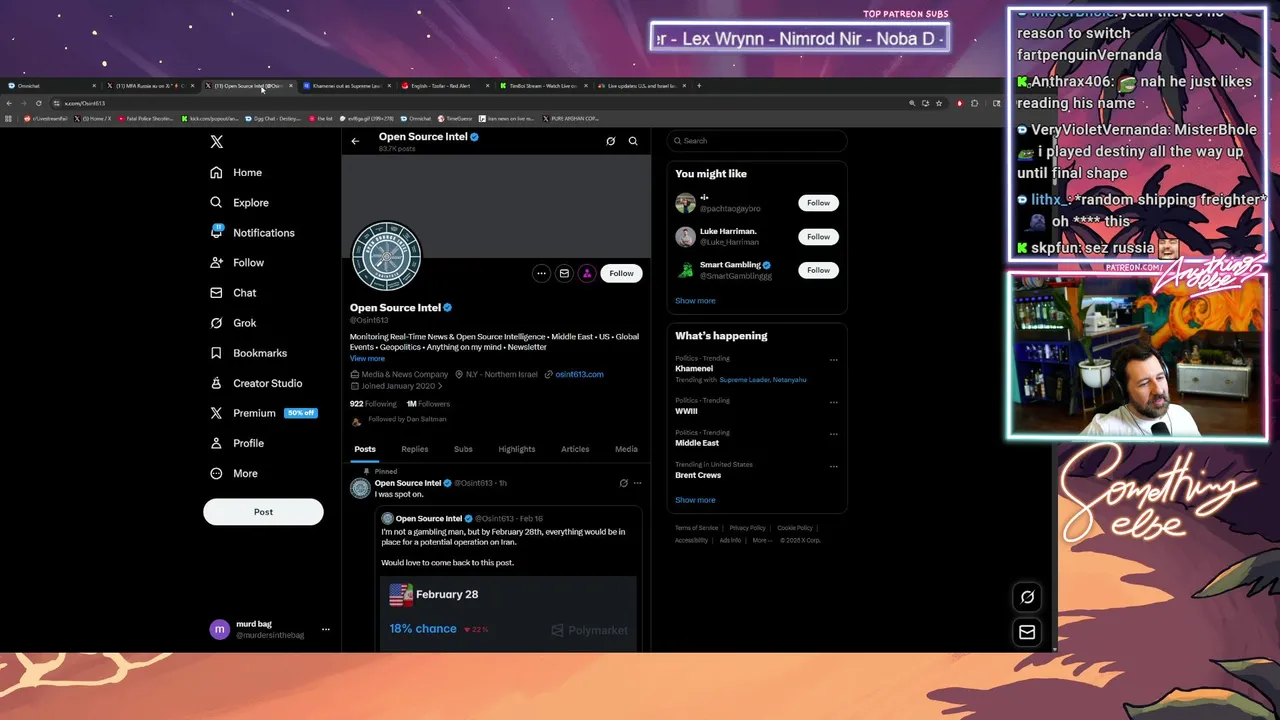Select the Posts tab
This screenshot has height=720, width=1280.
click(365, 449)
